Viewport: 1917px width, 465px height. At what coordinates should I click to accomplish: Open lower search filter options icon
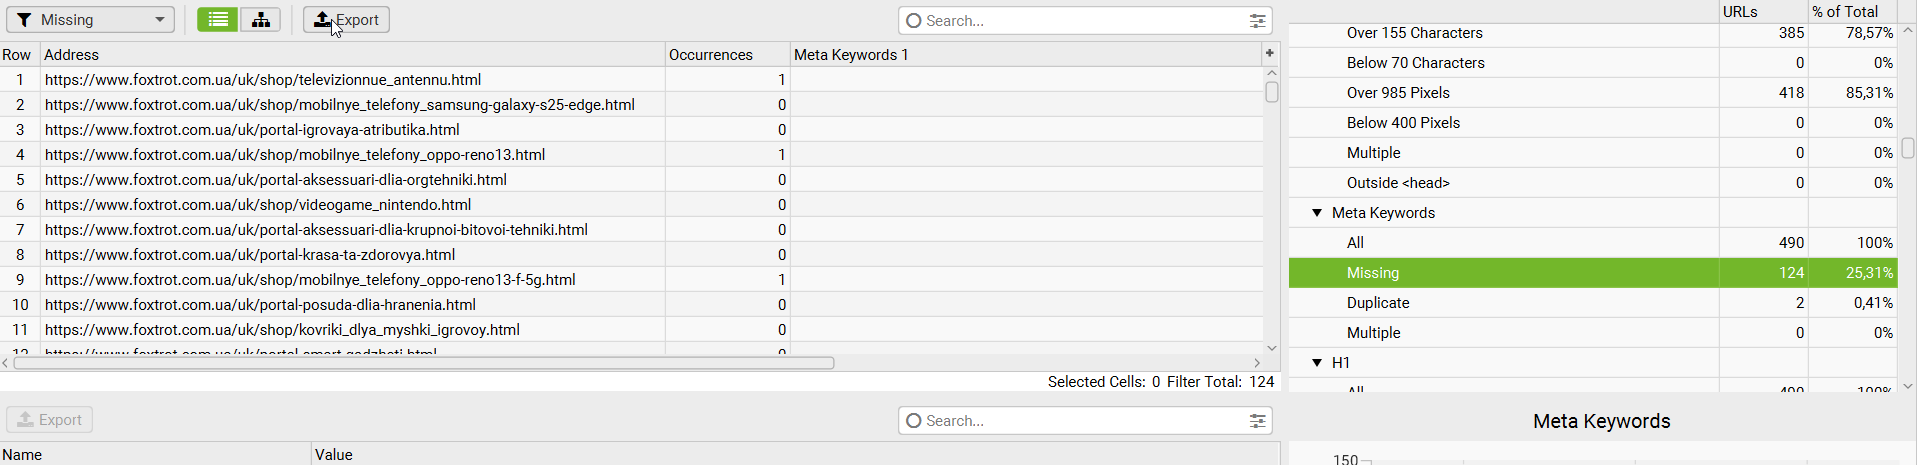[1257, 421]
